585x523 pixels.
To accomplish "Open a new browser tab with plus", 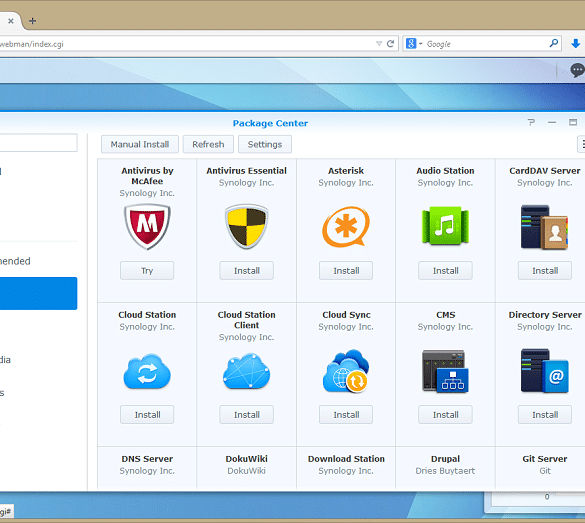I will (32, 21).
